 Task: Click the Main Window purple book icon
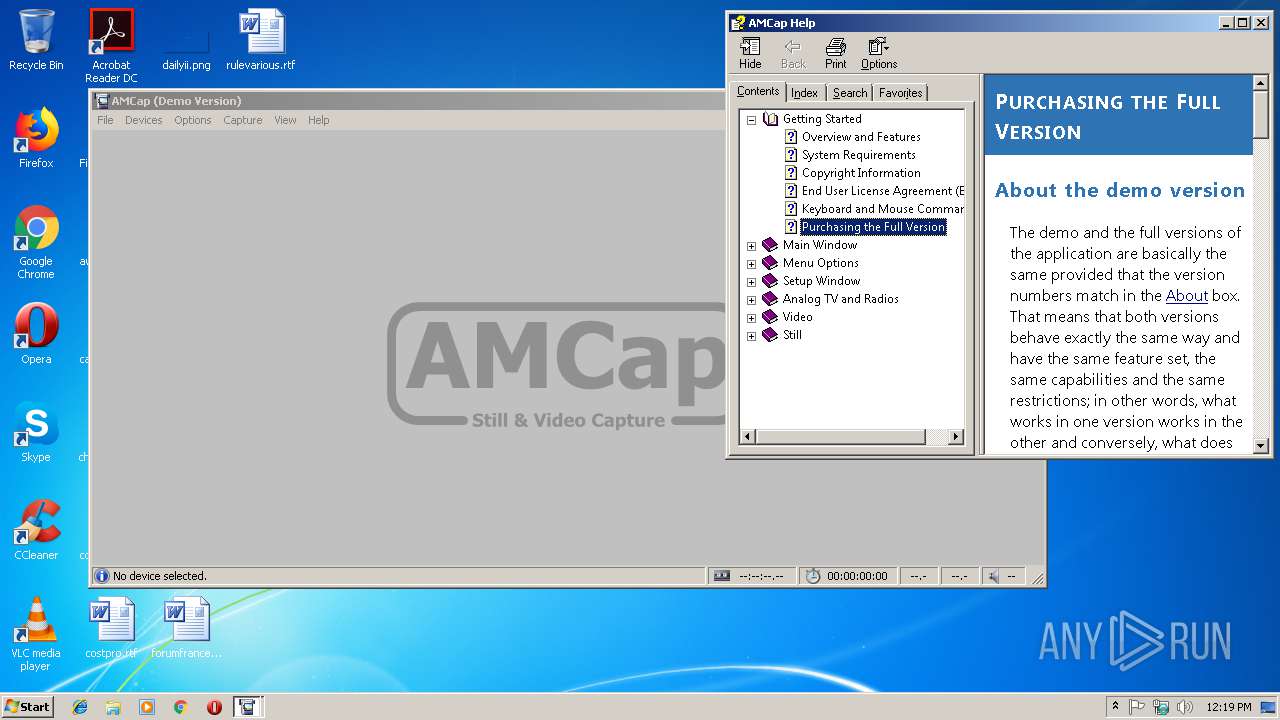tap(770, 245)
